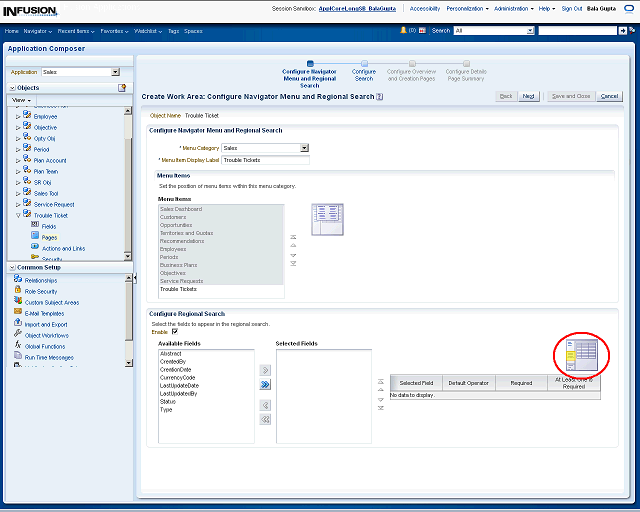This screenshot has width=640, height=512.
Task: Move menu item to top of list
Action: (293, 239)
